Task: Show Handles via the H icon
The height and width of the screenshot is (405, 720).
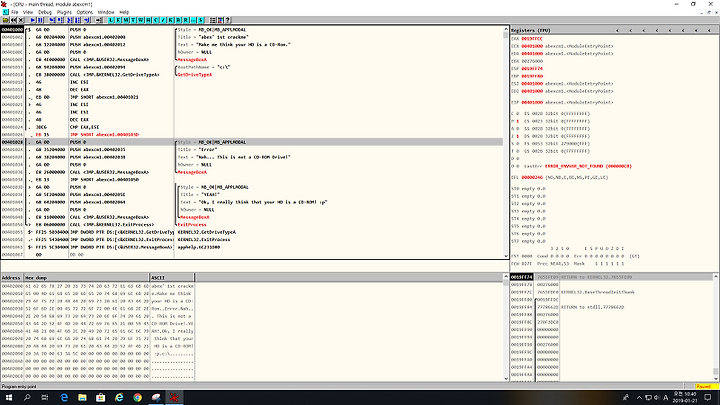Action: pos(148,20)
